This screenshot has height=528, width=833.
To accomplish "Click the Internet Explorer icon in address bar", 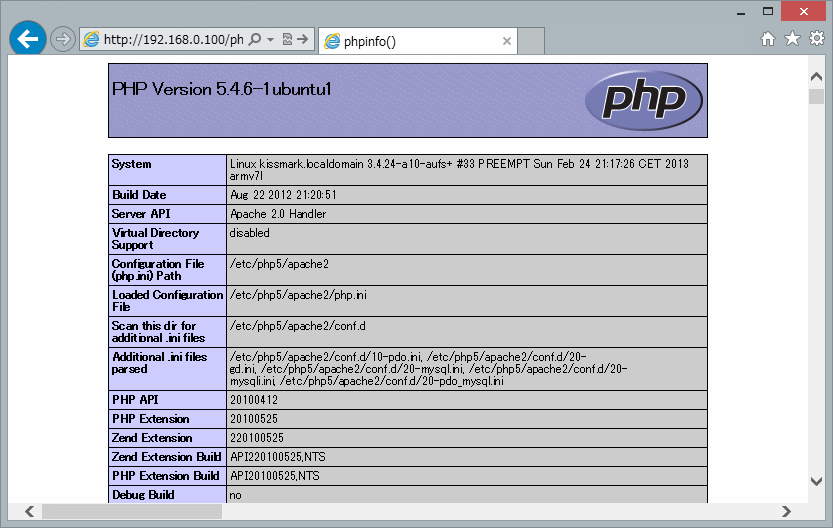I will click(x=91, y=39).
